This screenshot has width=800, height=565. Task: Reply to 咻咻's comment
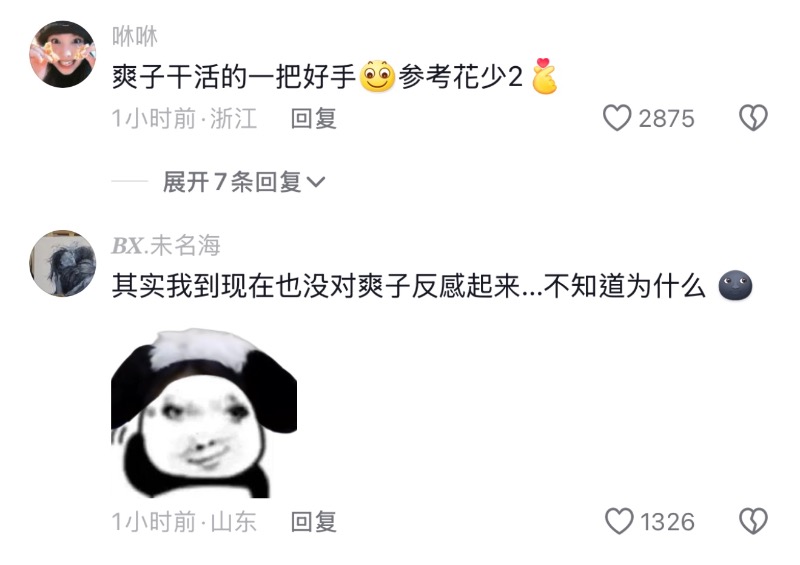tap(313, 118)
